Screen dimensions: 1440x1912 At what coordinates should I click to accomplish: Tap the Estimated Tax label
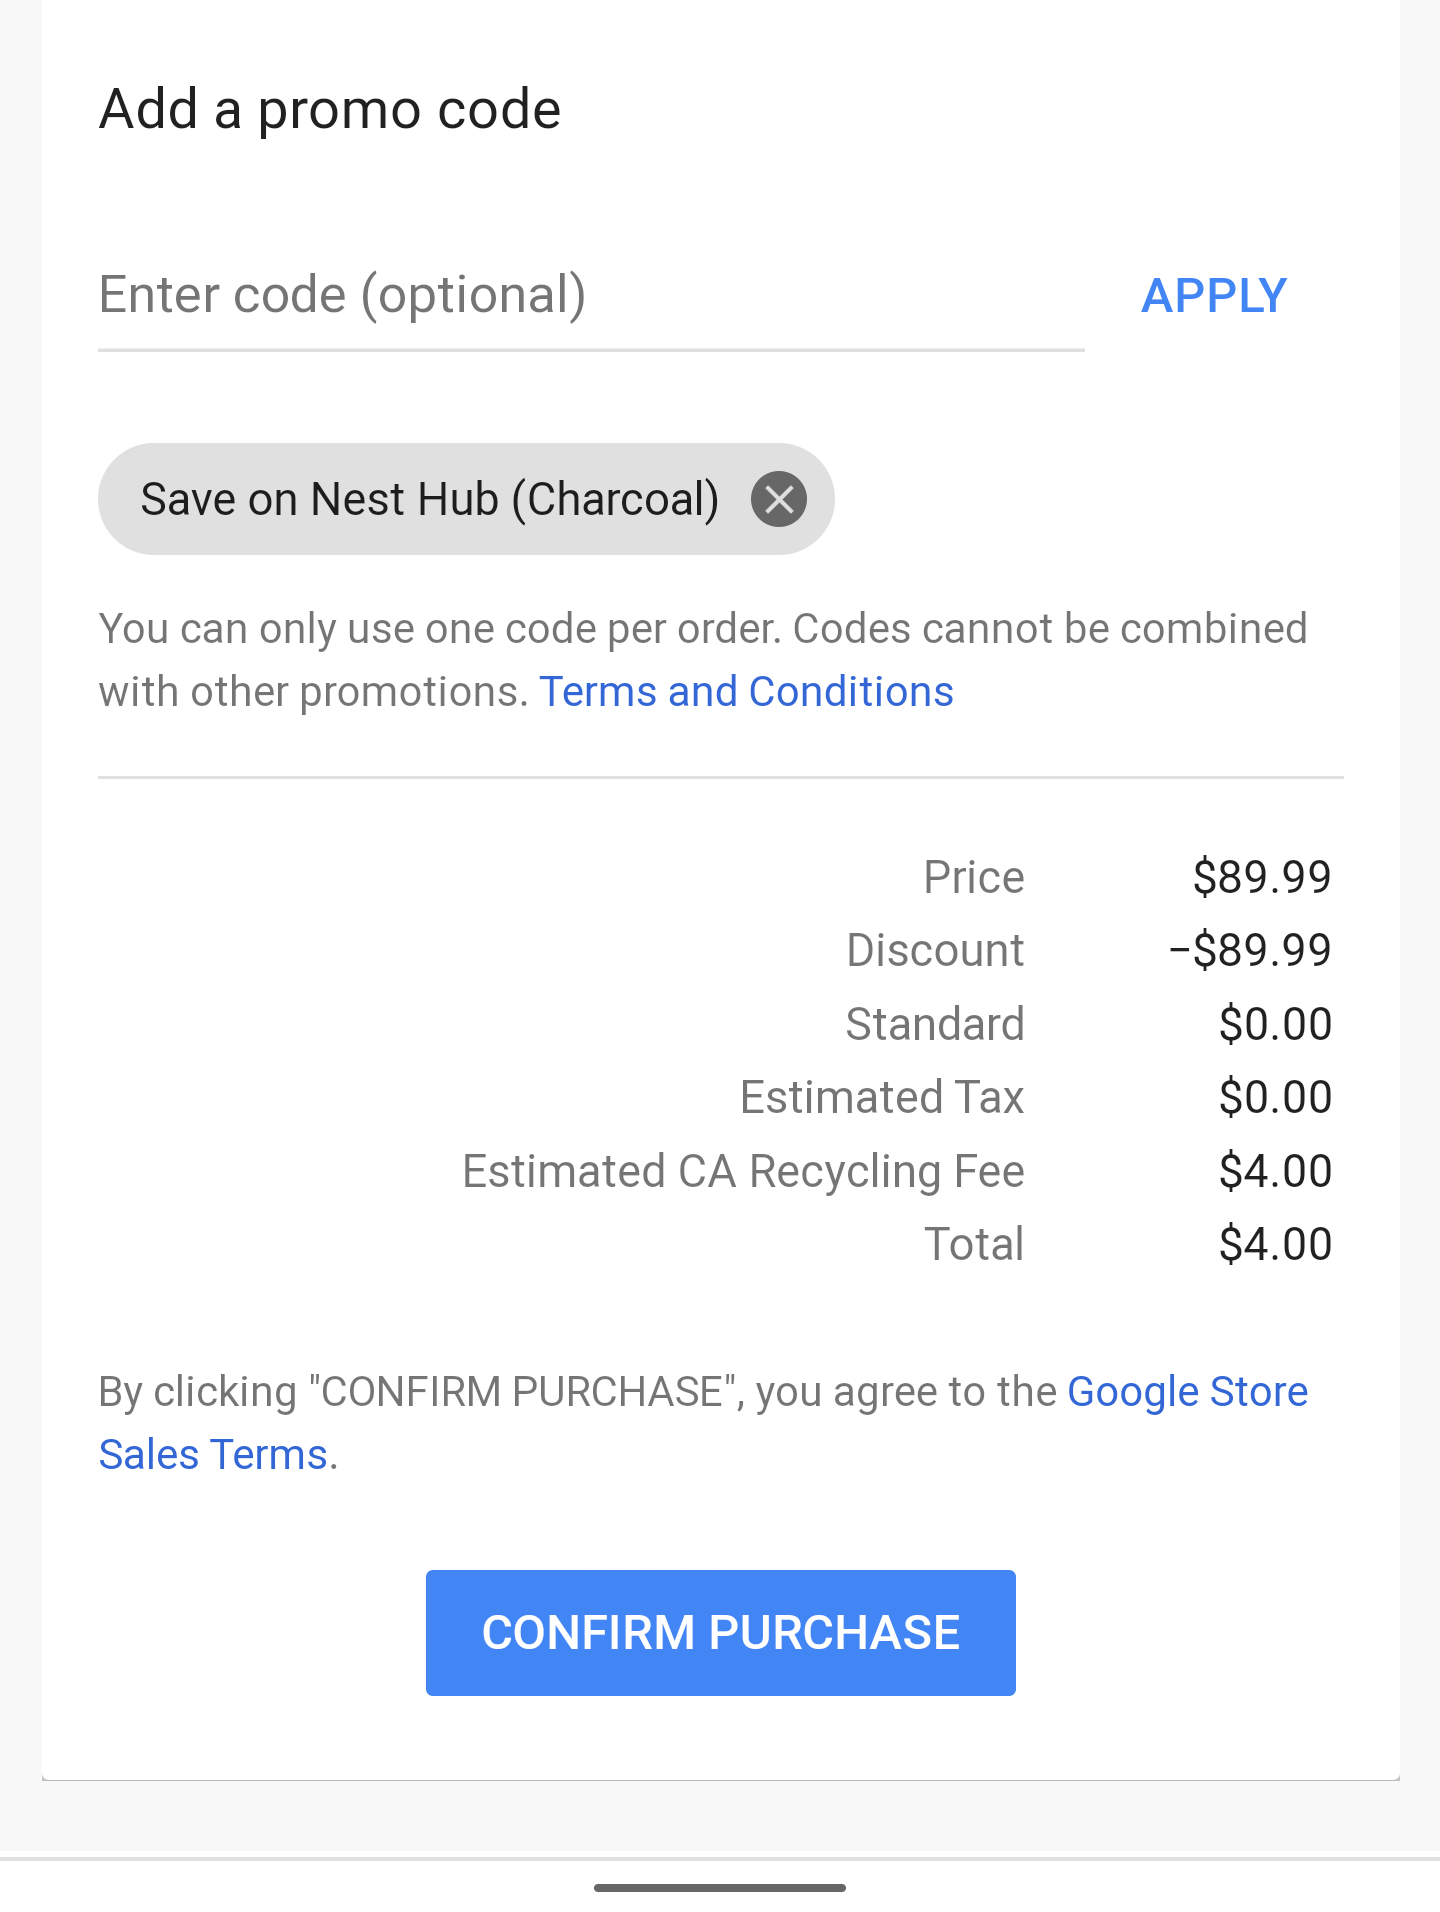pyautogui.click(x=882, y=1097)
